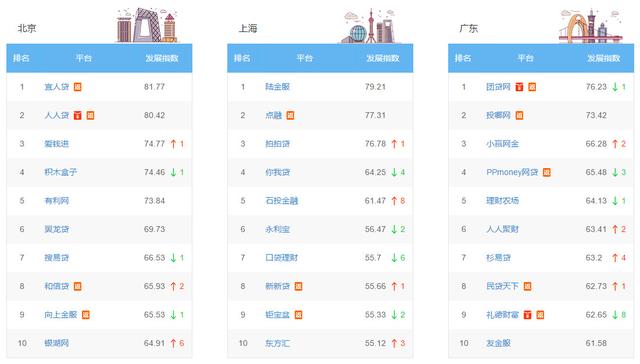Image resolution: width=640 pixels, height=364 pixels.
Task: Open the 人人贷 platform link
Action: click(57, 115)
